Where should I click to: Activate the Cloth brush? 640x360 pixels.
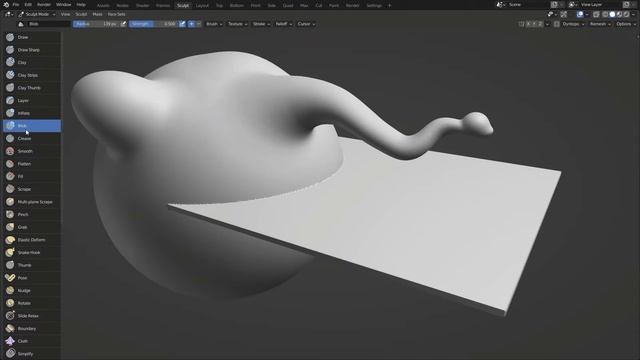coord(32,341)
